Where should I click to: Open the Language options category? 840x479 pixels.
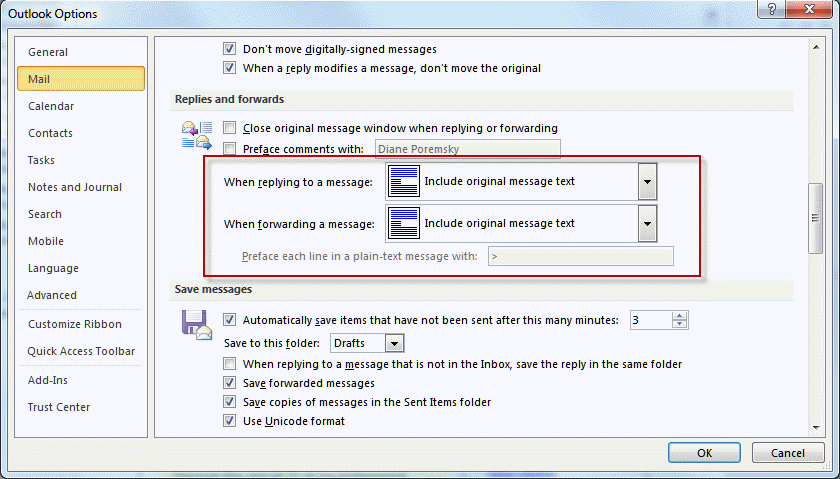(x=81, y=268)
